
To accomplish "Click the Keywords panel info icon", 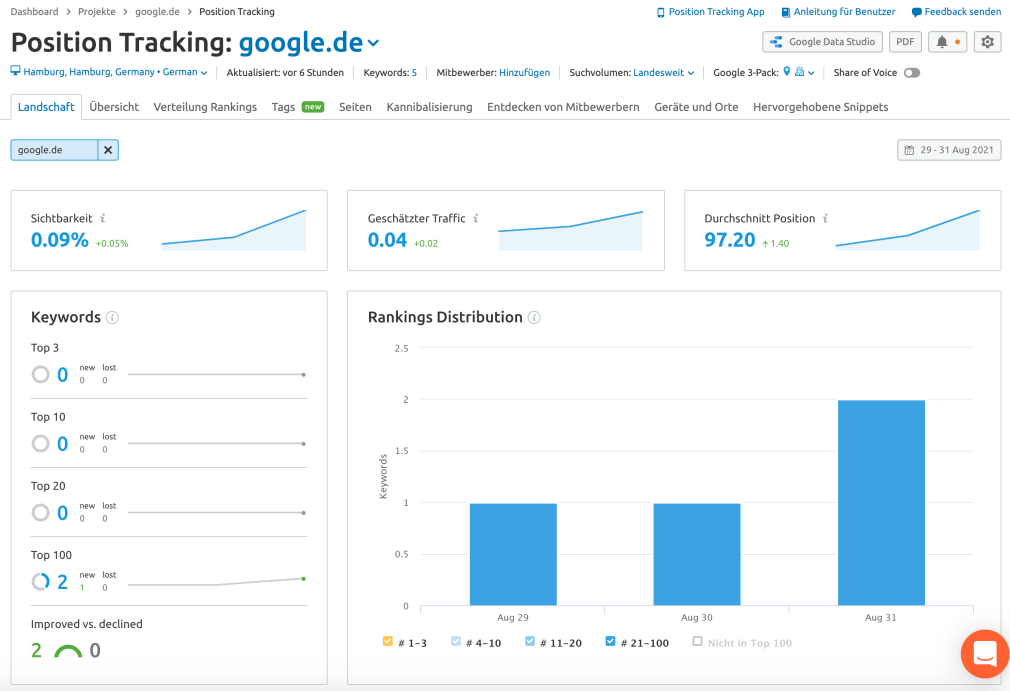I will click(112, 317).
